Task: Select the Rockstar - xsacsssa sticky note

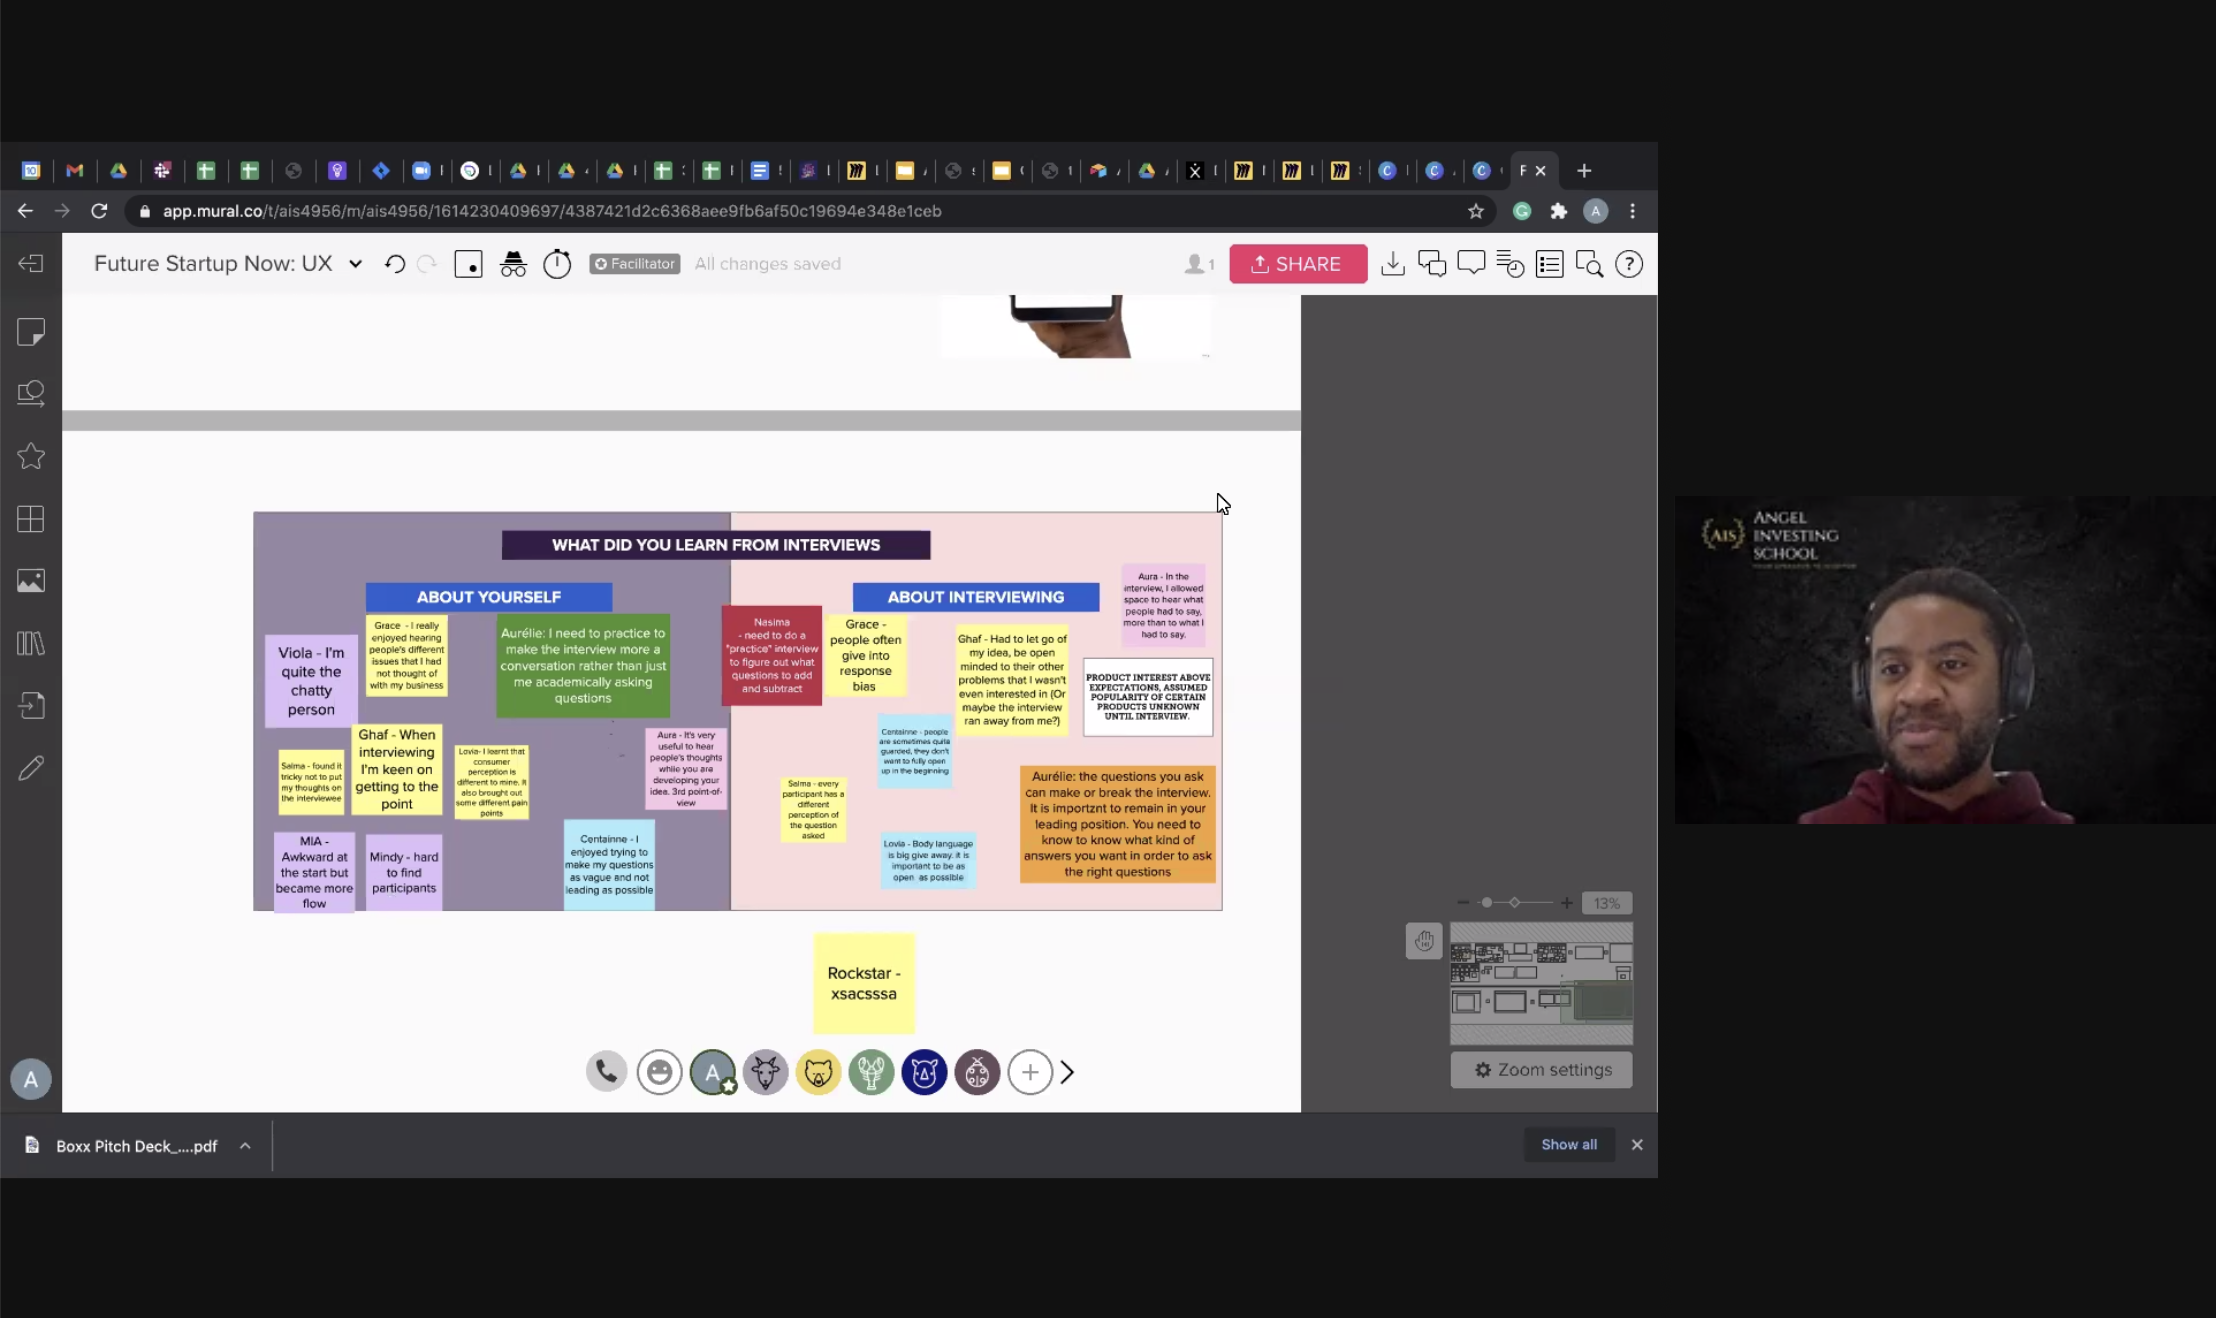Action: coord(864,984)
